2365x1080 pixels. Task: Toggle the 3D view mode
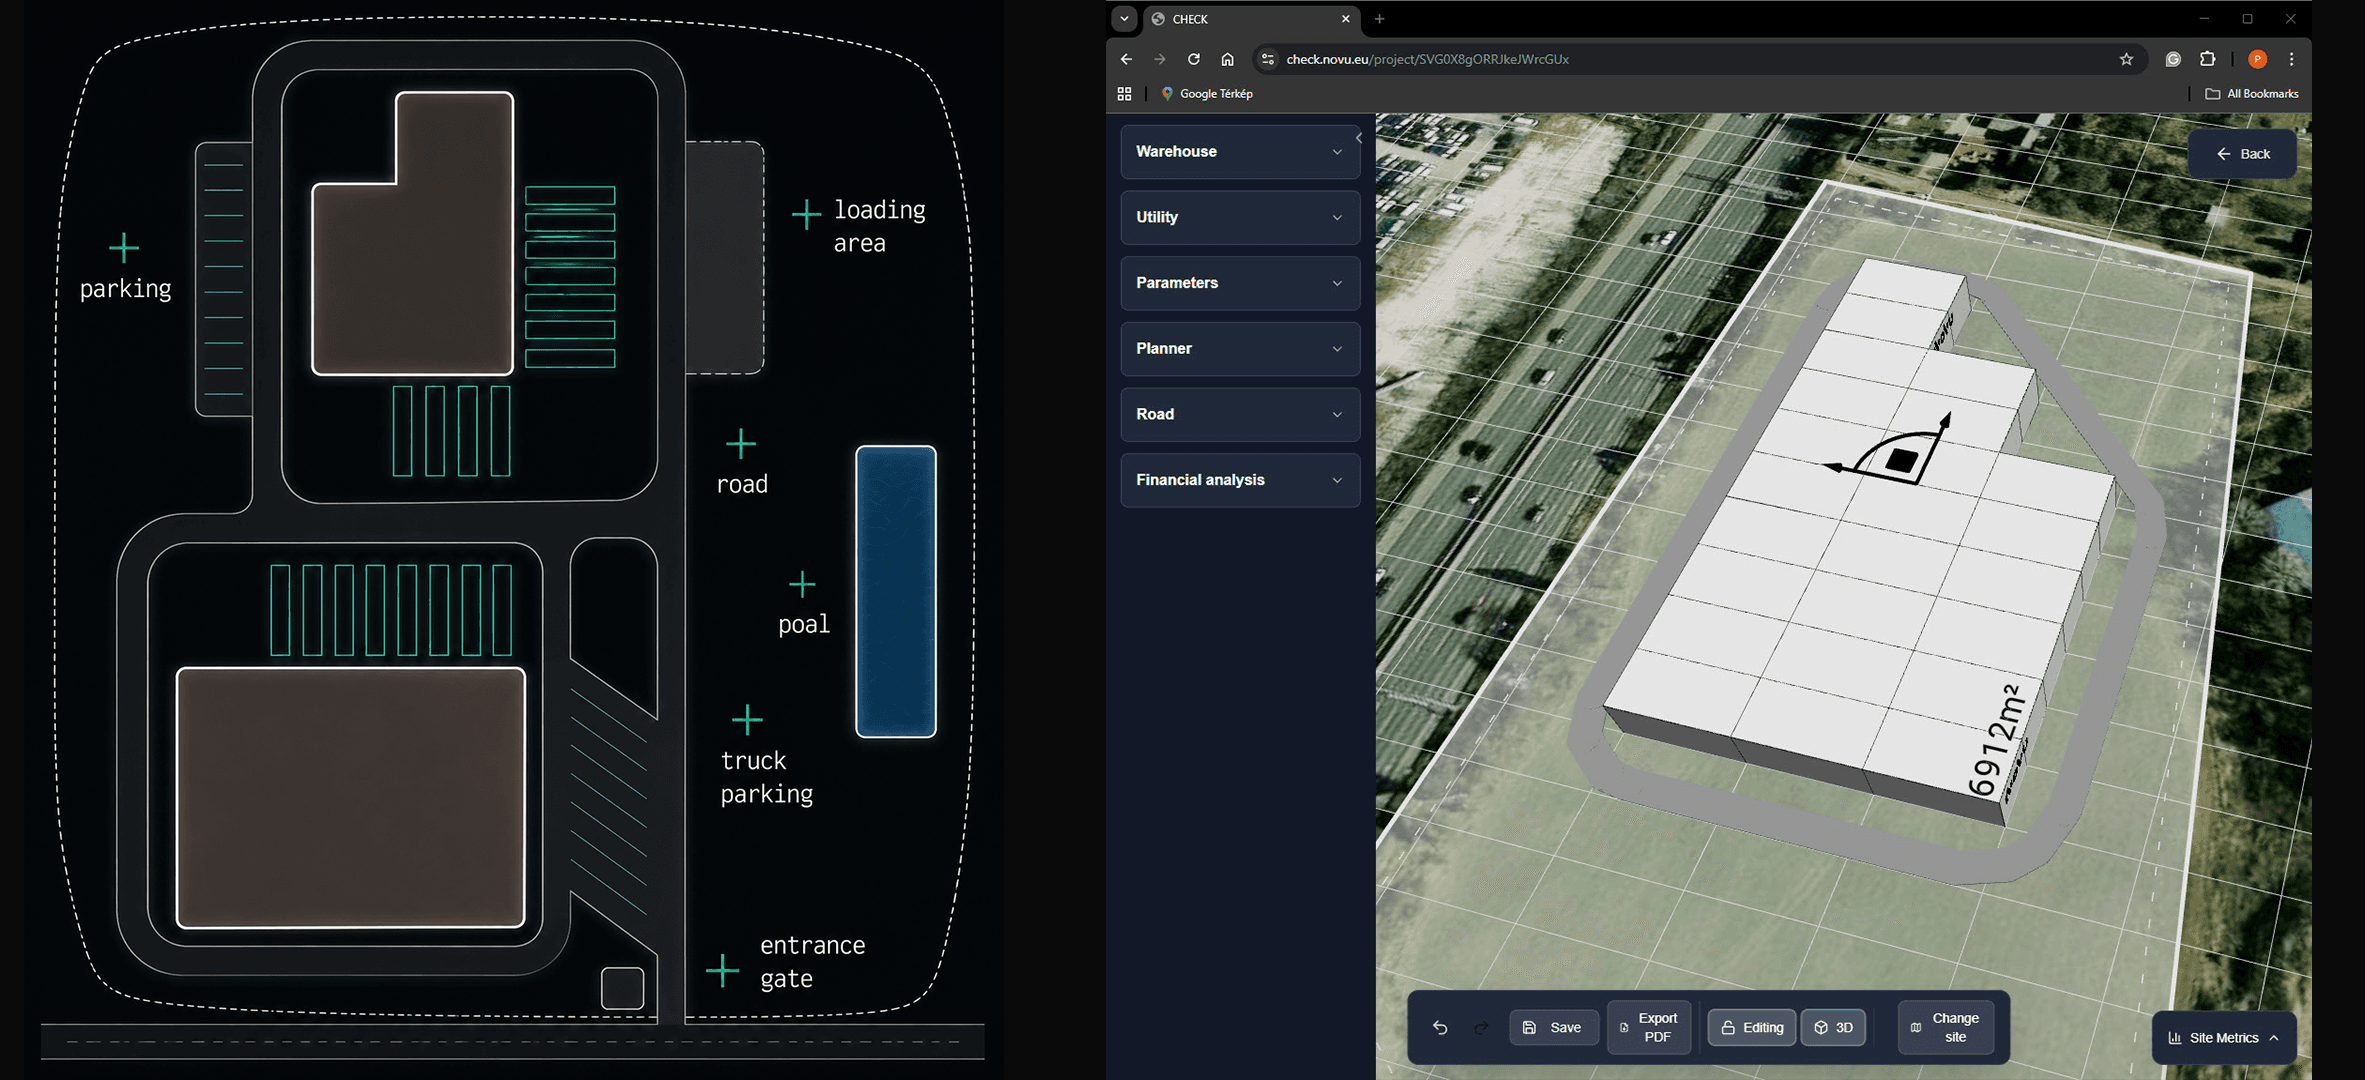tap(1833, 1027)
